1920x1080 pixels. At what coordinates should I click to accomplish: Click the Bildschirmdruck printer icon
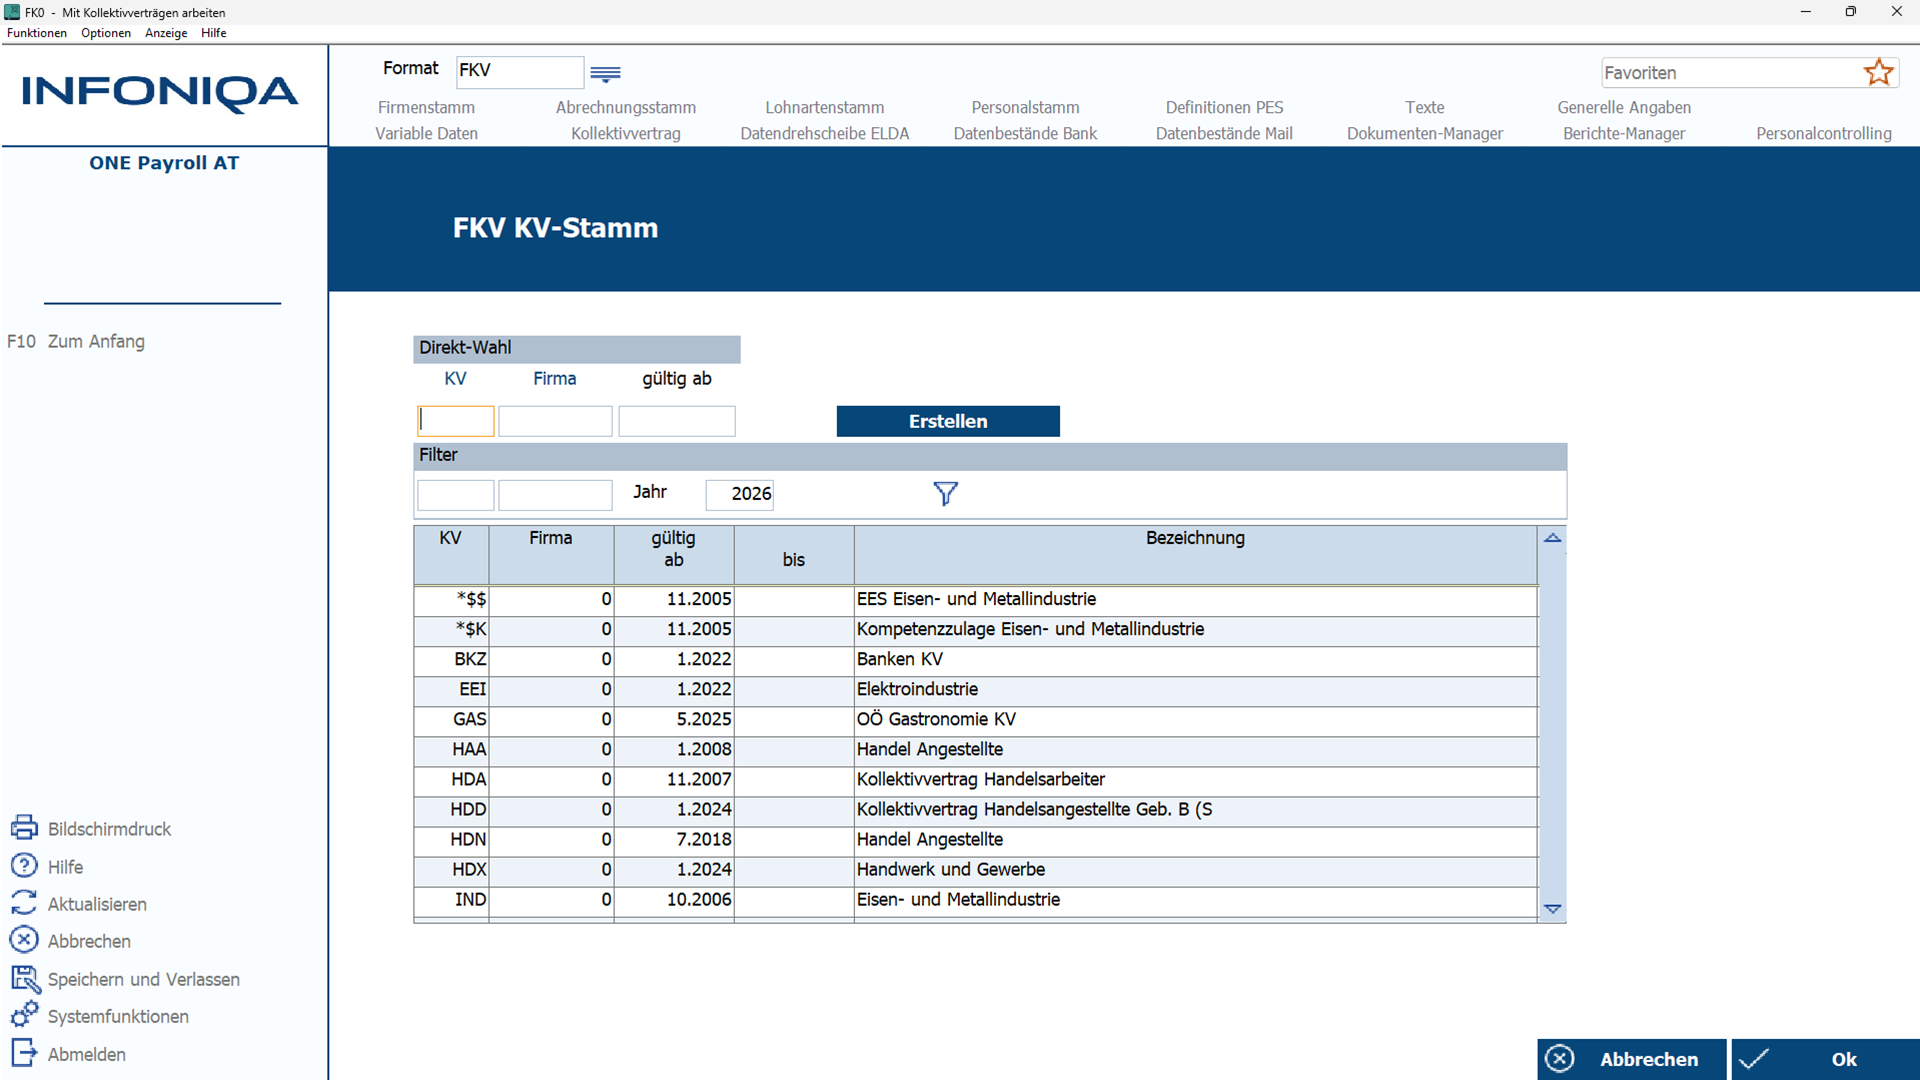pyautogui.click(x=24, y=828)
